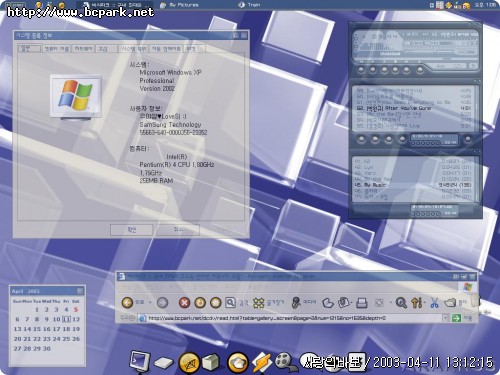Click the browser Forward arrow button

[x=162, y=302]
